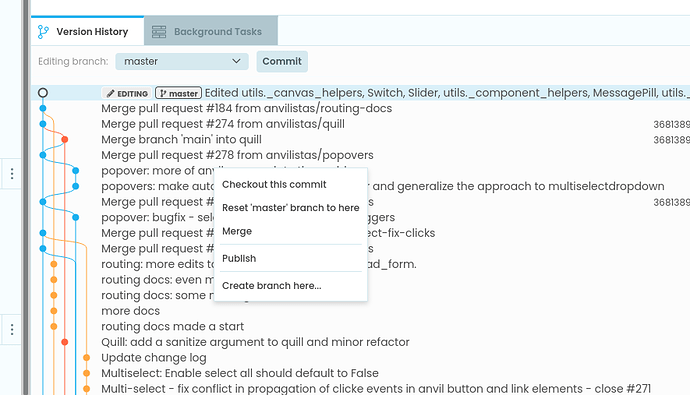
Task: Select the commit 'Merge pull request #184 from anvilistas/routing-docs'
Action: coord(246,108)
